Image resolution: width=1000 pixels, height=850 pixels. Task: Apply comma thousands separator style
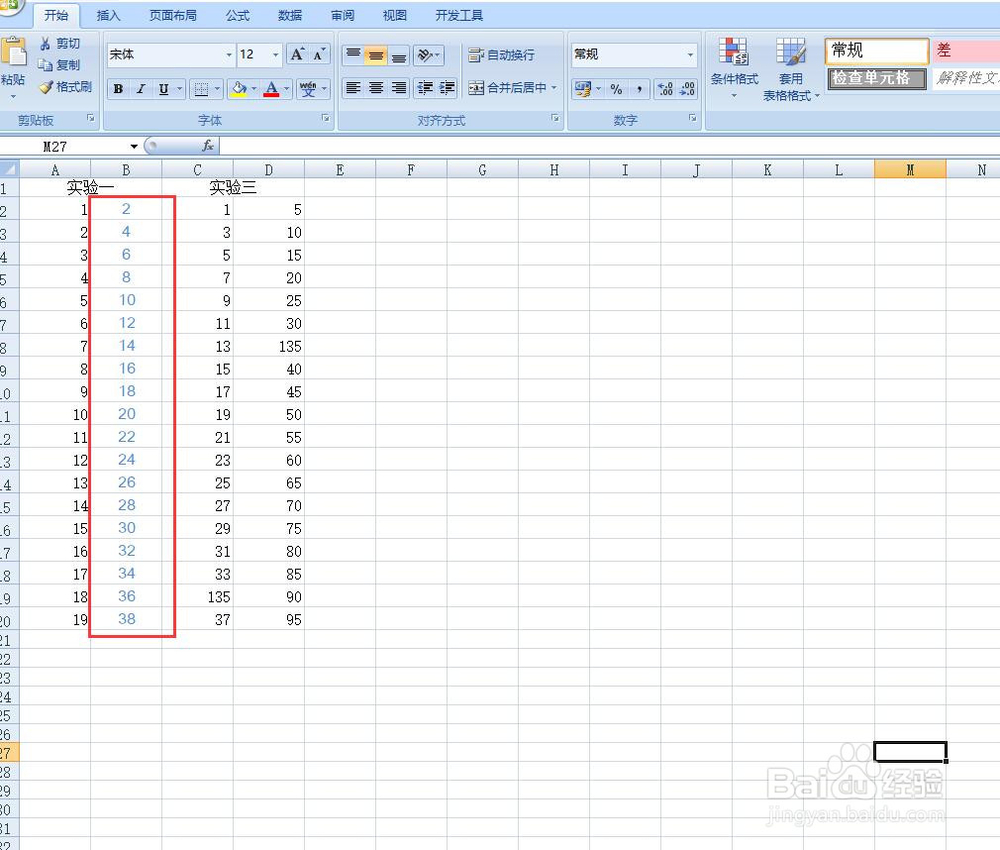(x=639, y=89)
